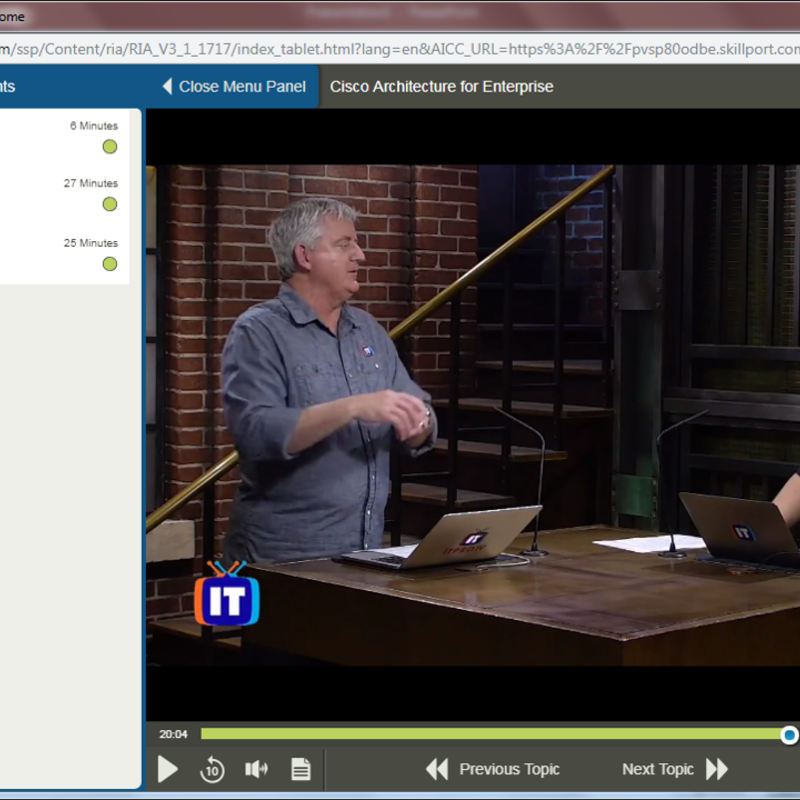Screen dimensions: 800x800
Task: Open the volume control
Action: pyautogui.click(x=256, y=769)
